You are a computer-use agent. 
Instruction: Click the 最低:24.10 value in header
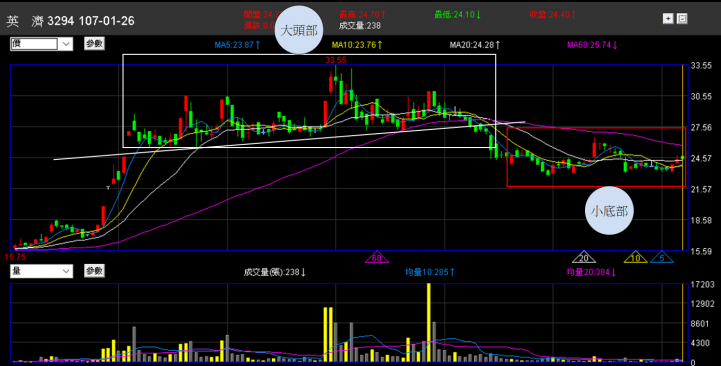458,15
